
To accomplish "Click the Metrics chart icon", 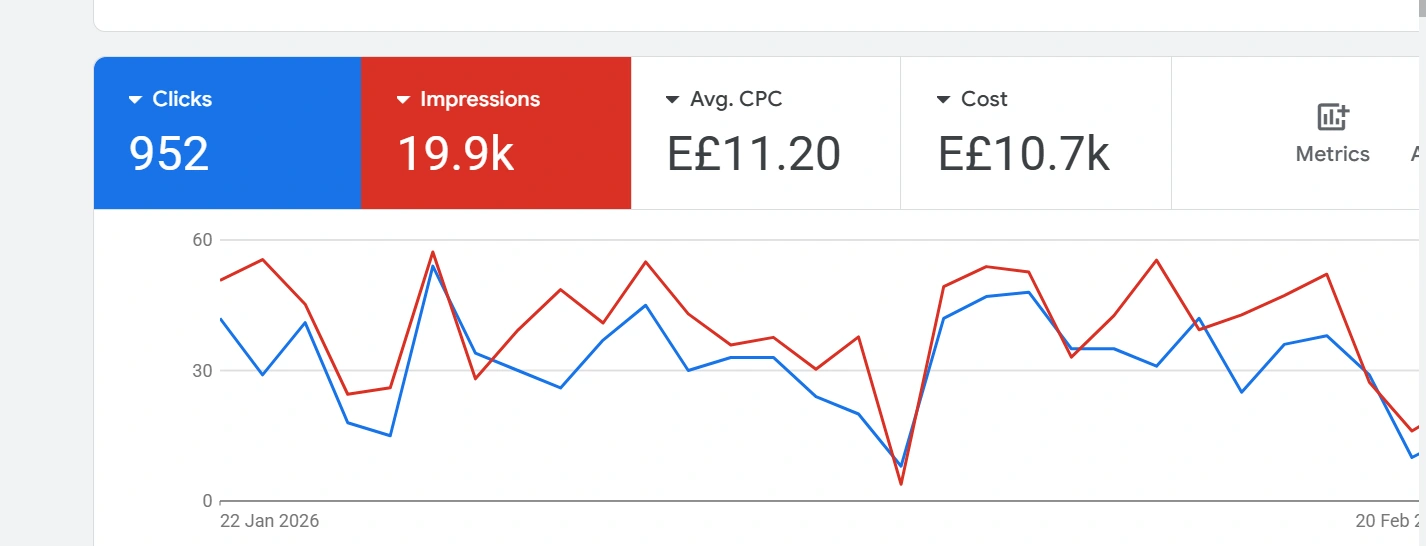I will point(1333,117).
